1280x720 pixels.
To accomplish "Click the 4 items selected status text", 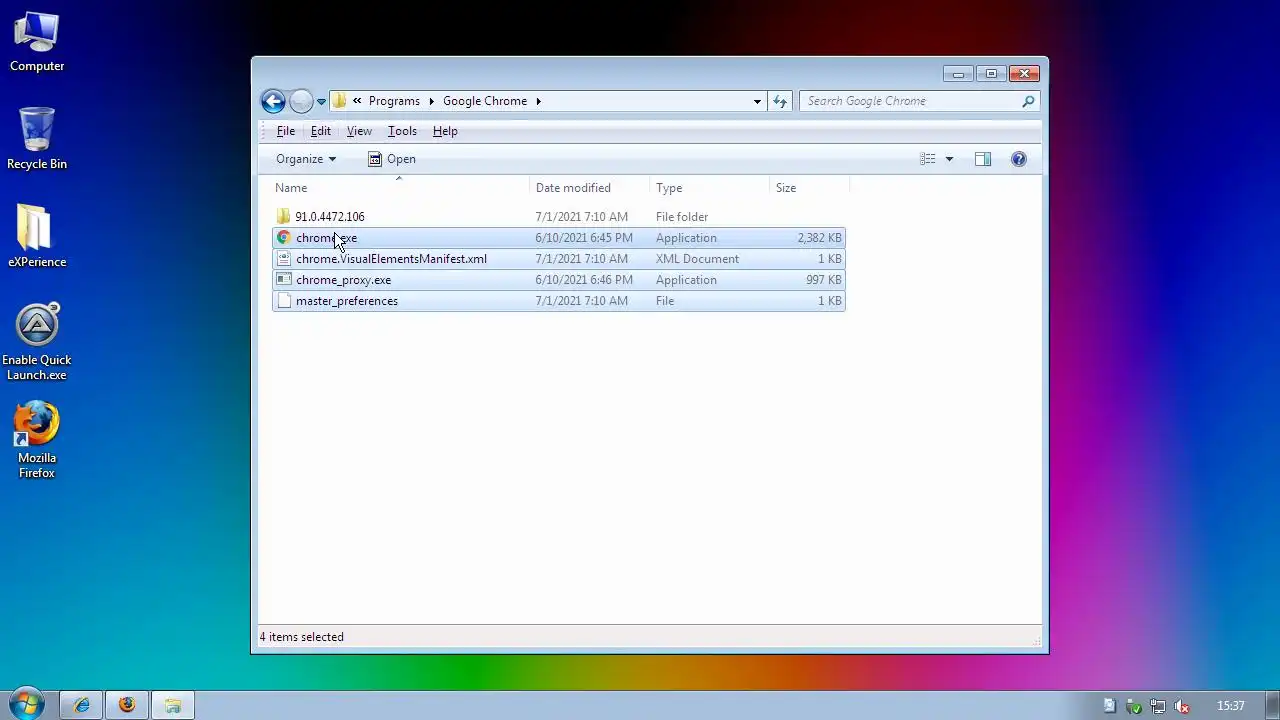I will (x=301, y=637).
